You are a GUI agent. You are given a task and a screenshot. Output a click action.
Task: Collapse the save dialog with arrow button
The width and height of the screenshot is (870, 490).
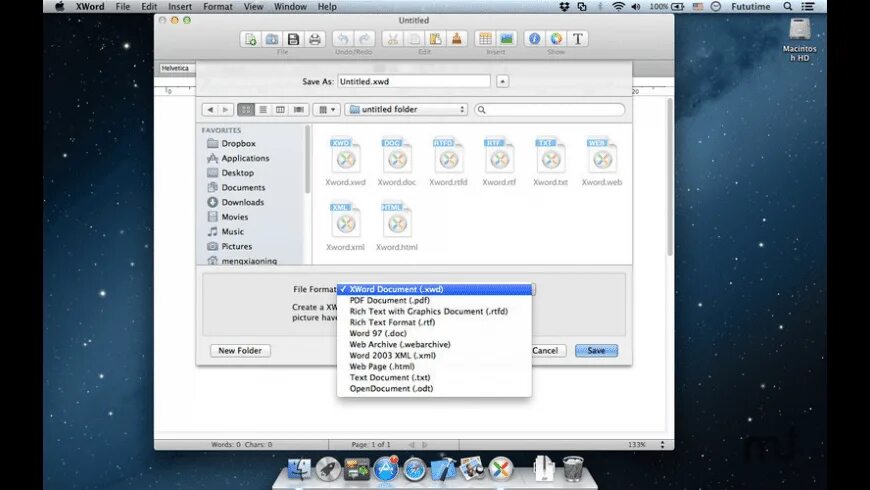[x=502, y=82]
